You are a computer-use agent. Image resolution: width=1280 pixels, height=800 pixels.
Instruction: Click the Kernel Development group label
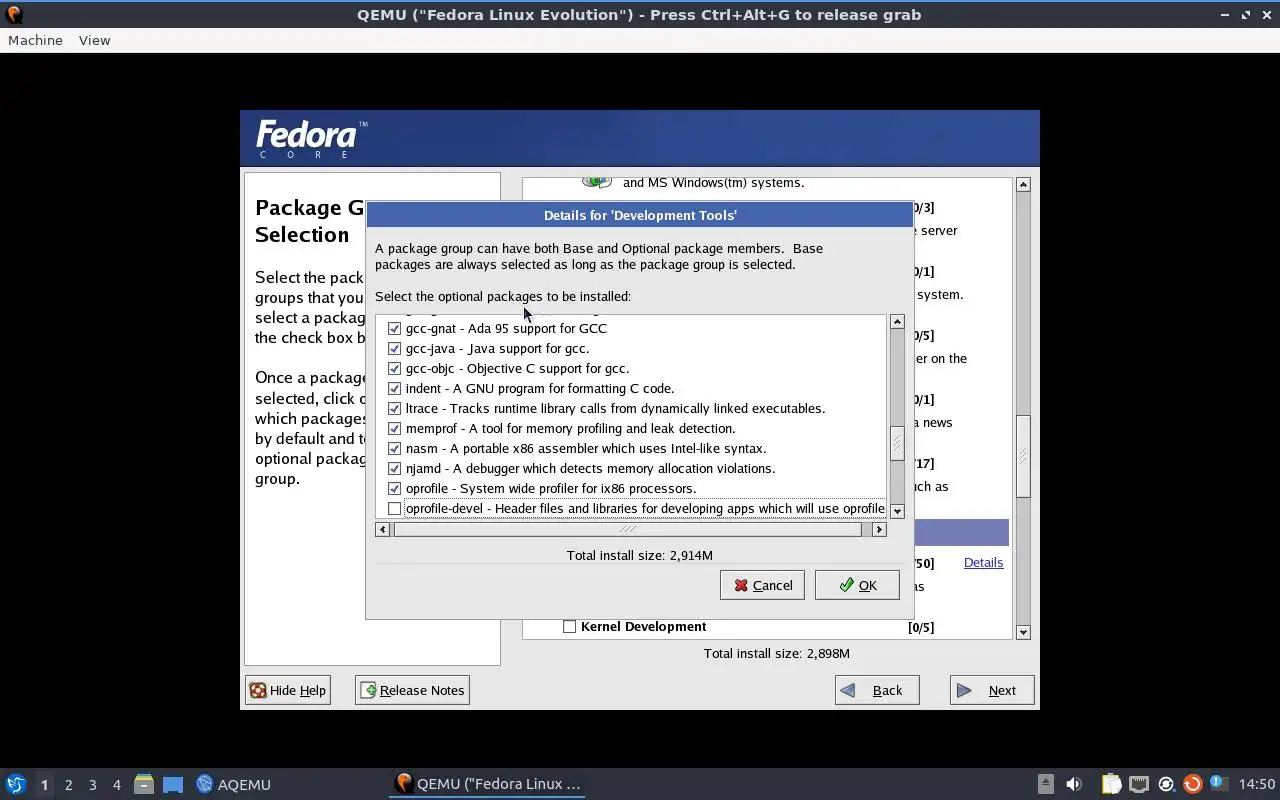click(643, 626)
